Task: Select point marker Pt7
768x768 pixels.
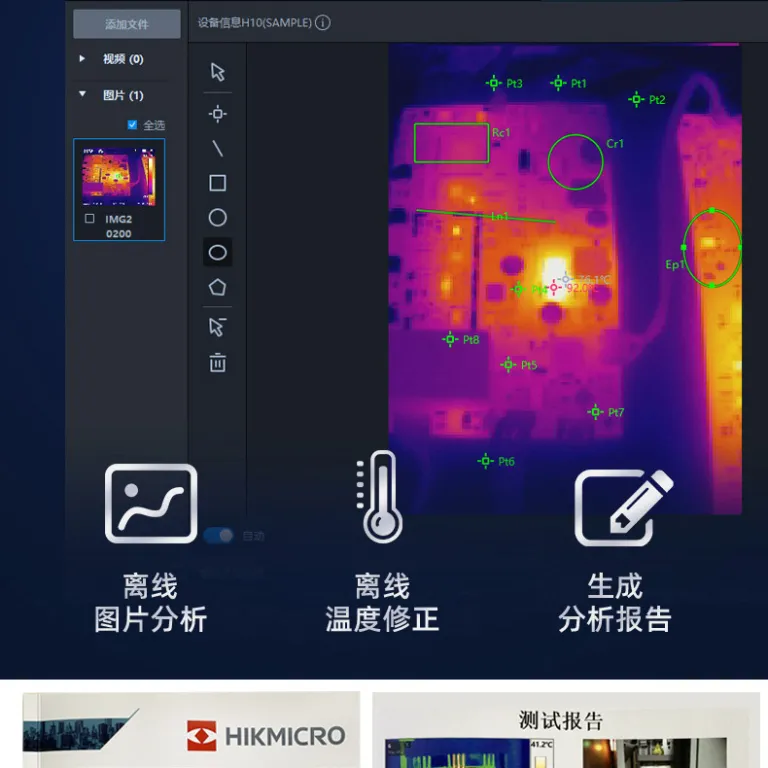Action: click(595, 412)
